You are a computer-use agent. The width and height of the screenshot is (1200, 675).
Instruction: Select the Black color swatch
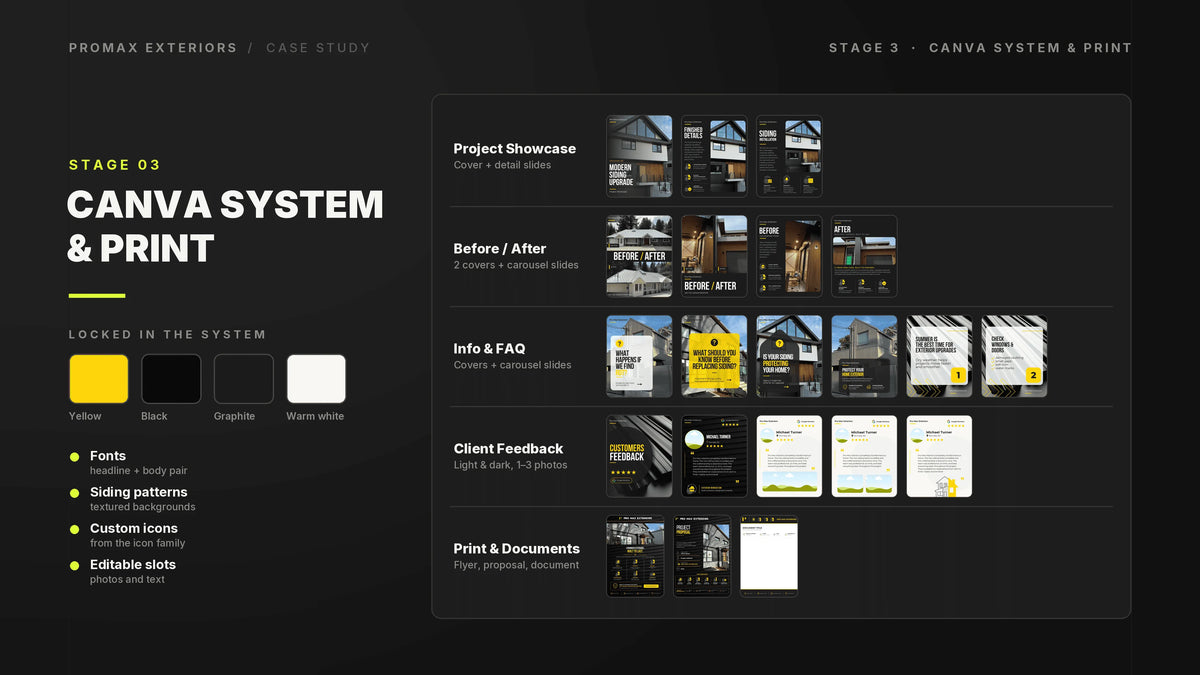pos(171,379)
